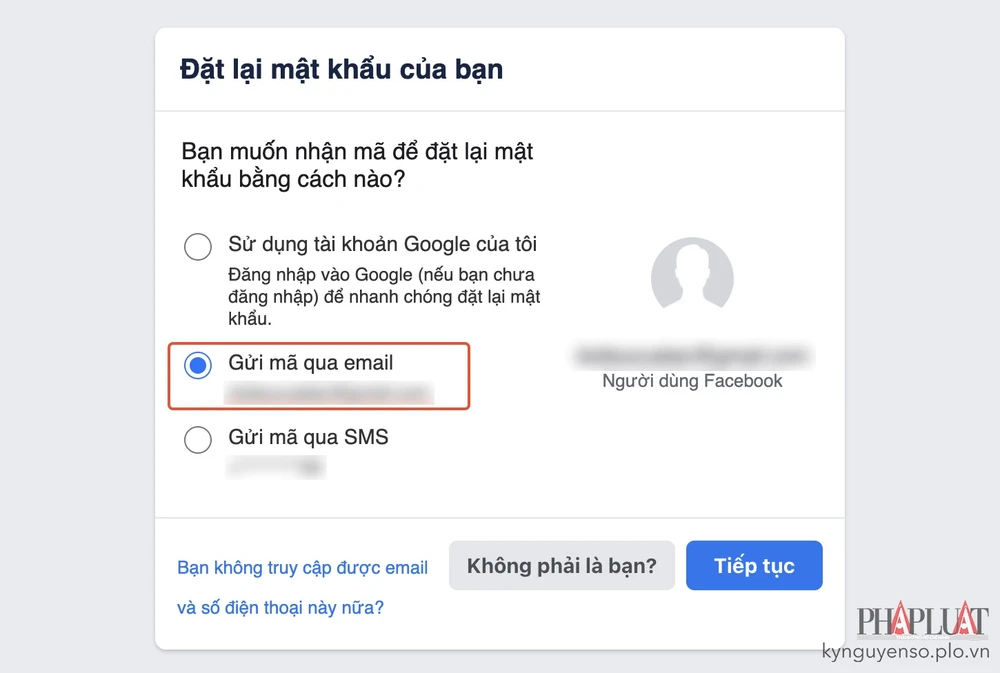Click the "Không phải là bạn?" button

coord(561,565)
